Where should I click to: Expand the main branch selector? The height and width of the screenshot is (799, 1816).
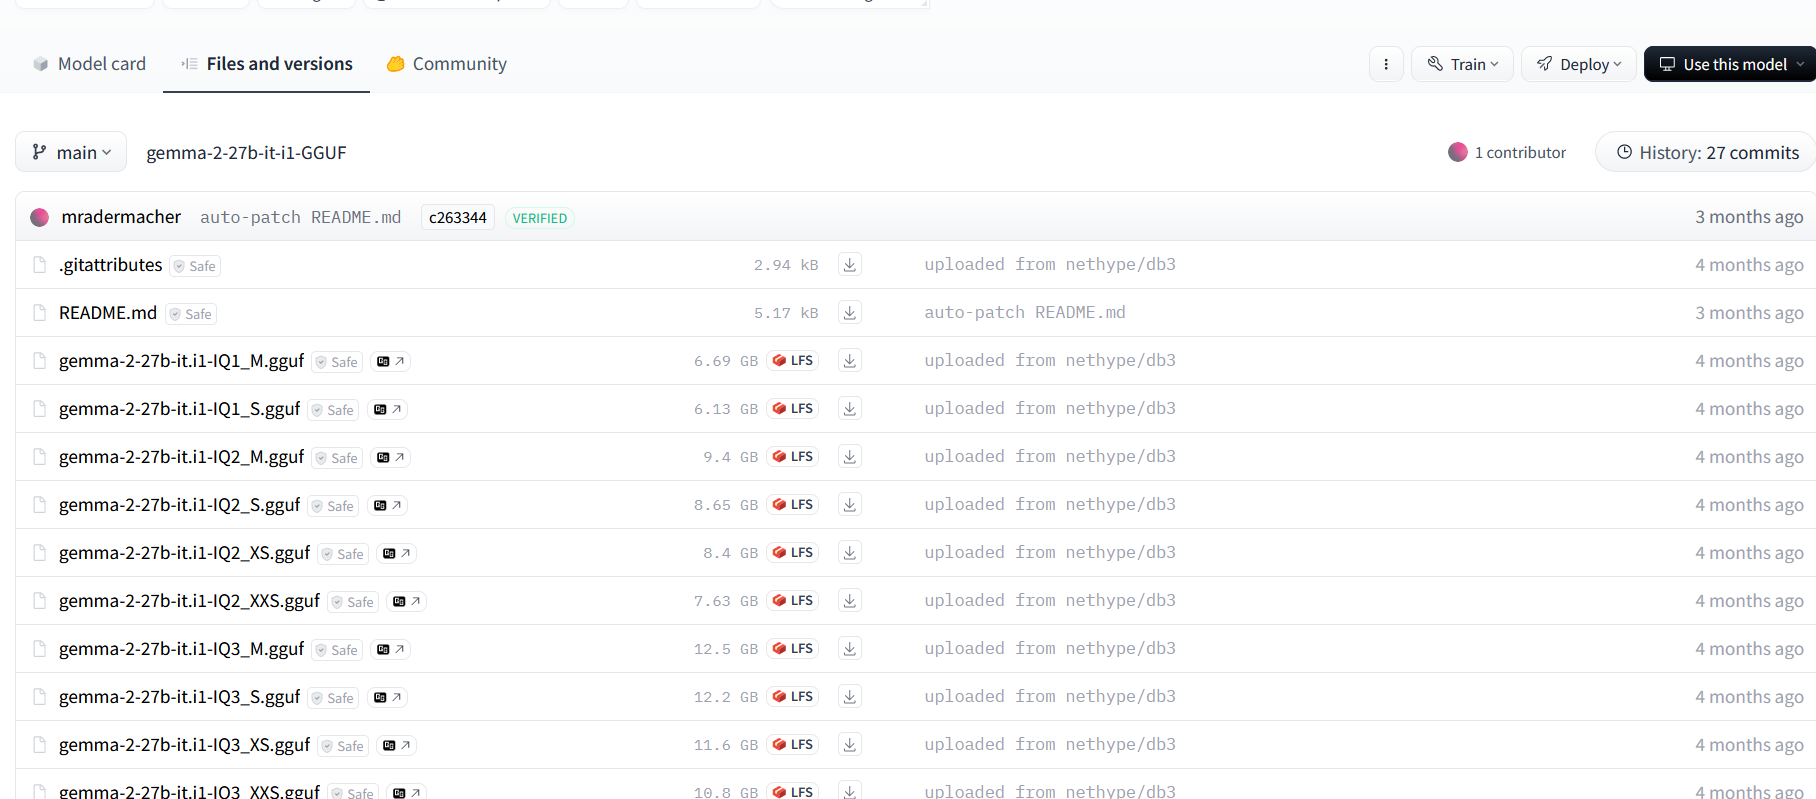click(71, 152)
